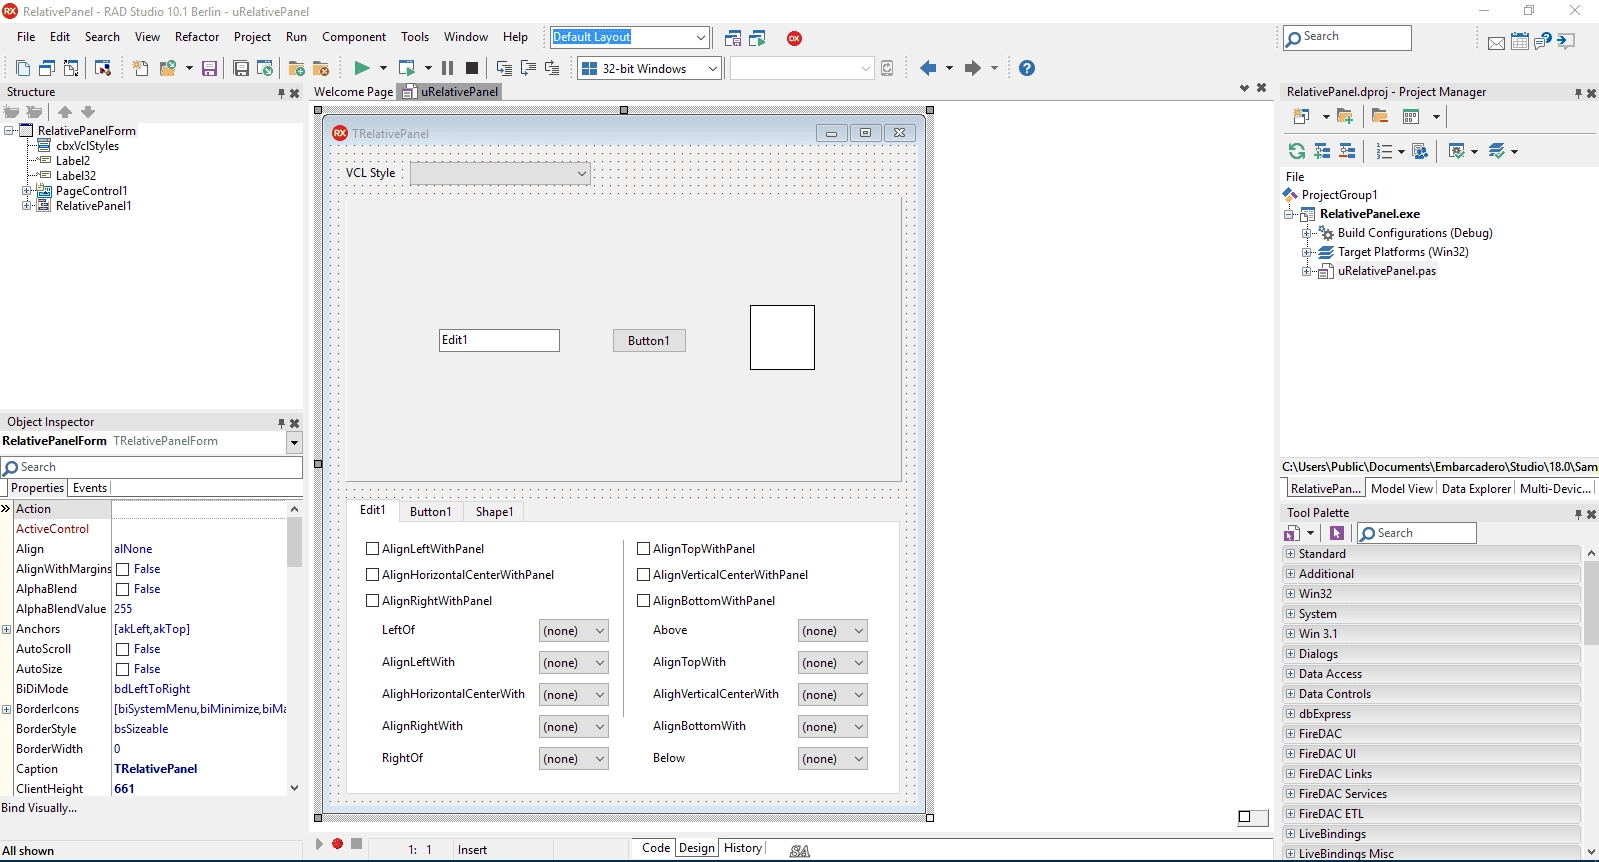Open the Below (none) dropdown

[833, 759]
